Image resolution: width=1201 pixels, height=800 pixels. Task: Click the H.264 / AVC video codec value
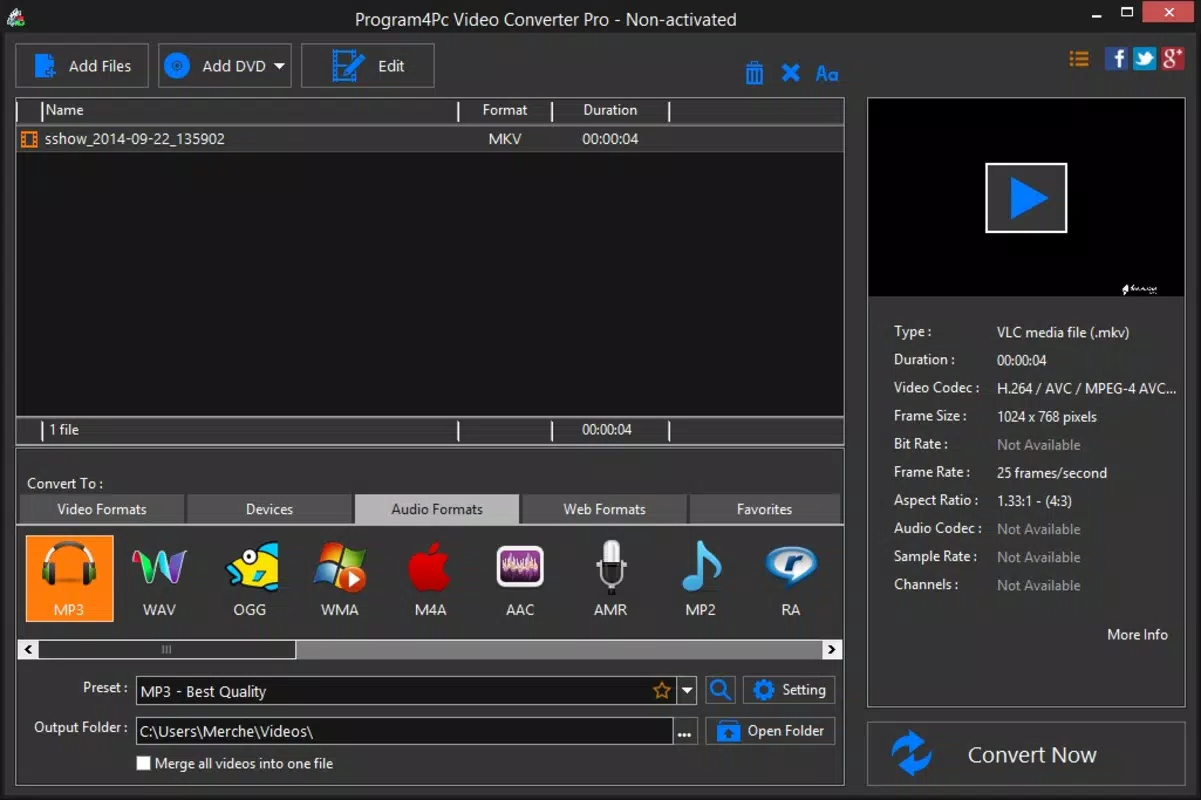coord(1087,388)
